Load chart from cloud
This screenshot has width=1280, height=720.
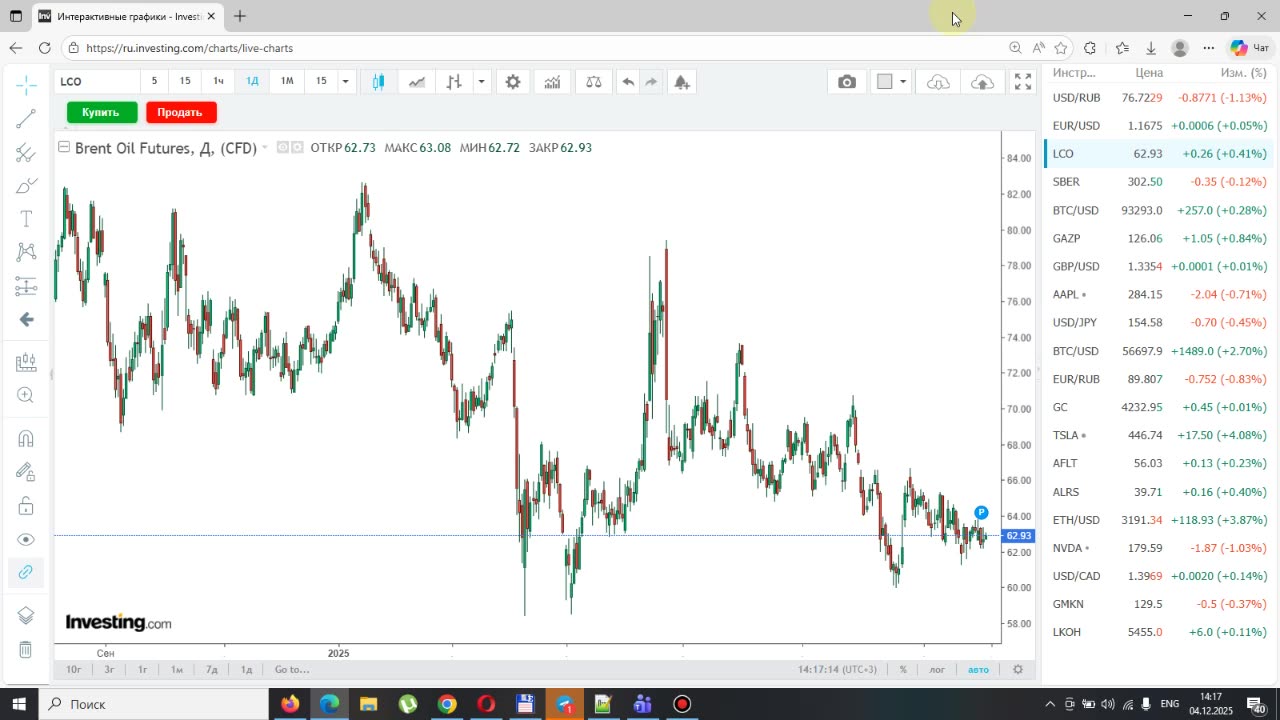pos(938,82)
